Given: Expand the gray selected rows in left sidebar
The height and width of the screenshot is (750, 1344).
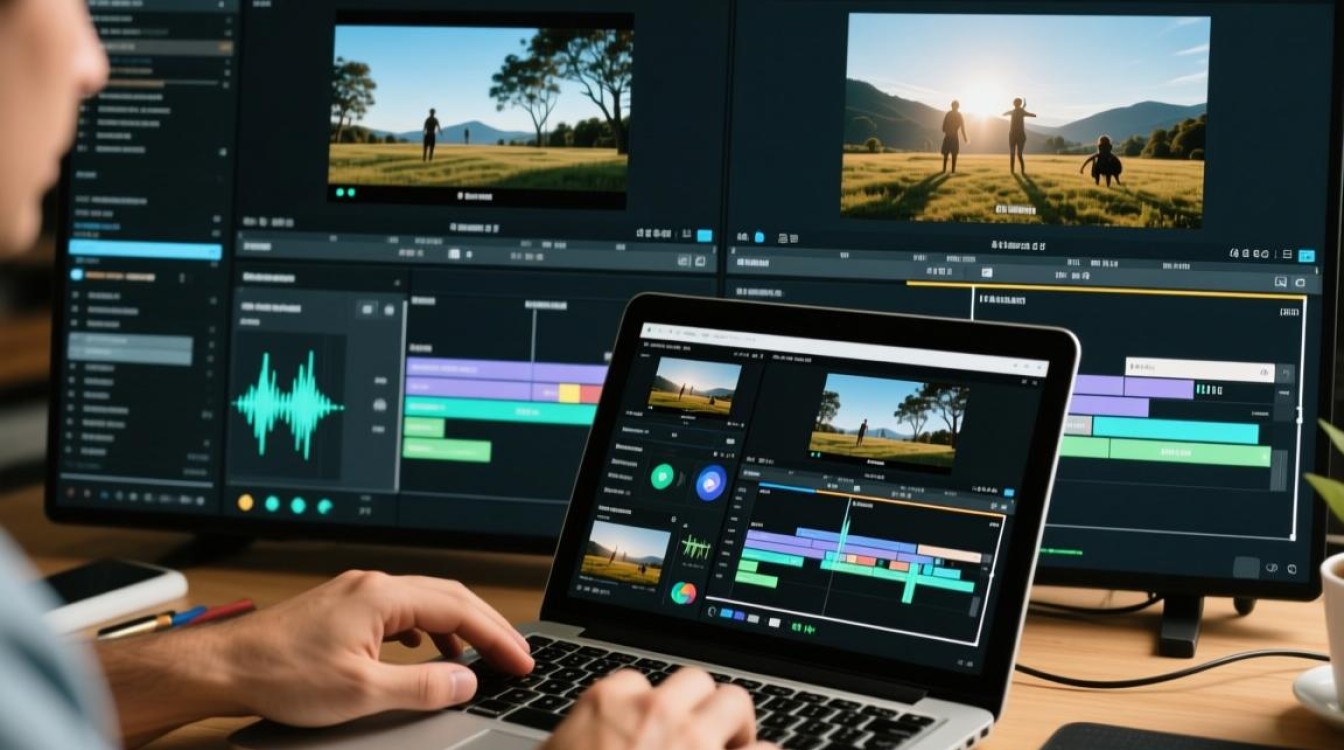Looking at the screenshot, I should 130,348.
